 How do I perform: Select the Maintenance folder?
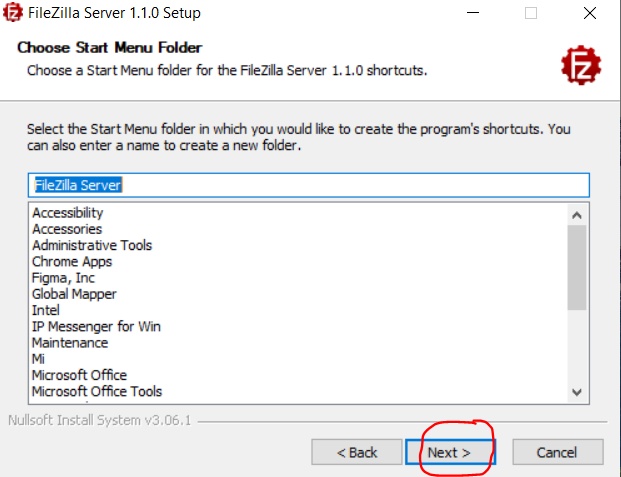click(x=70, y=343)
